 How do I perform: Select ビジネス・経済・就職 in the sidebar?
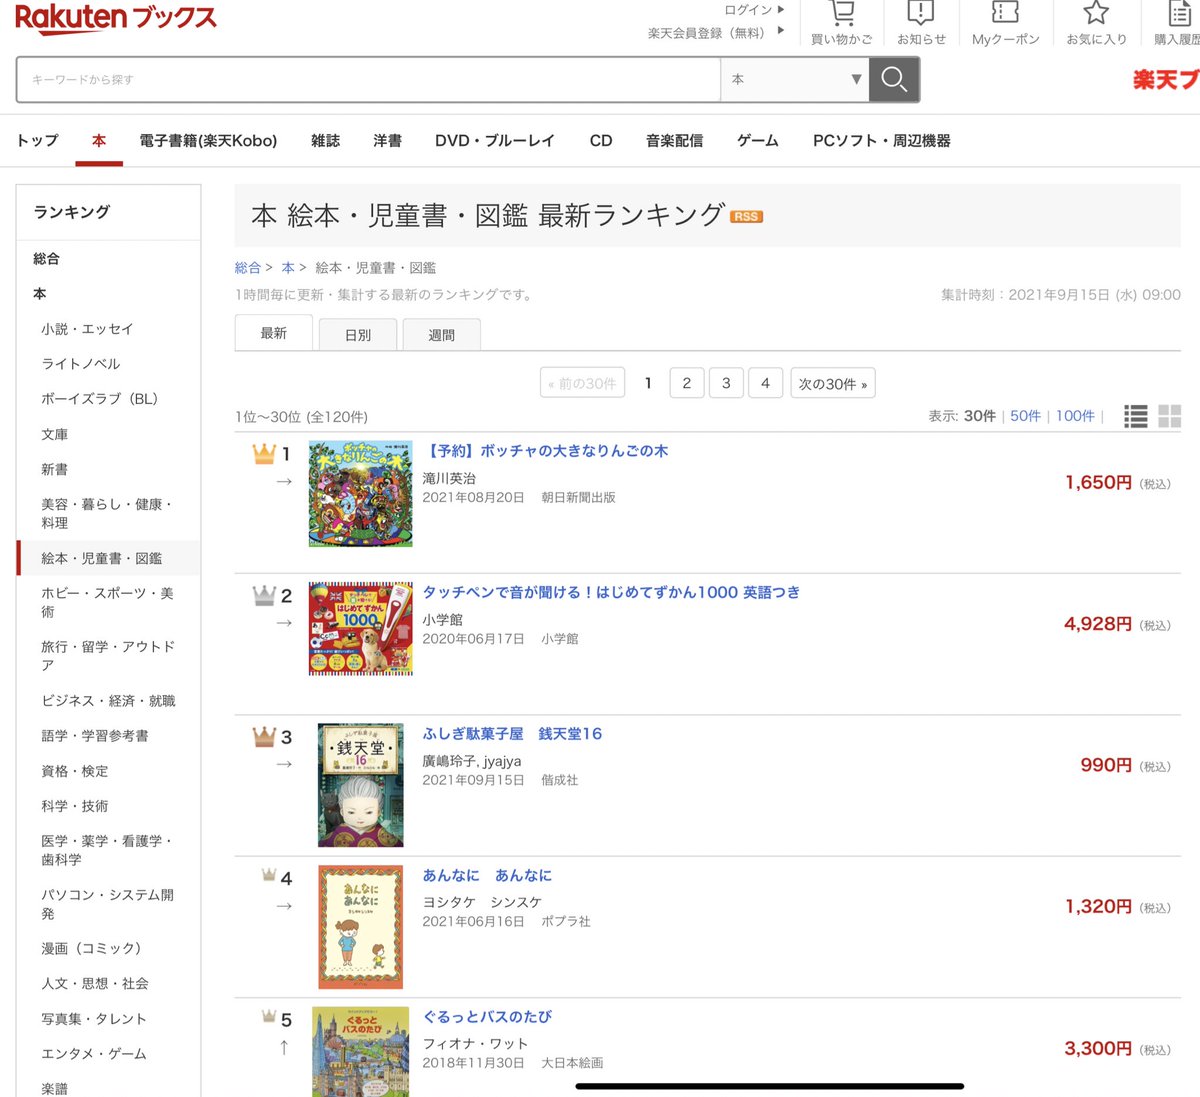coord(108,701)
